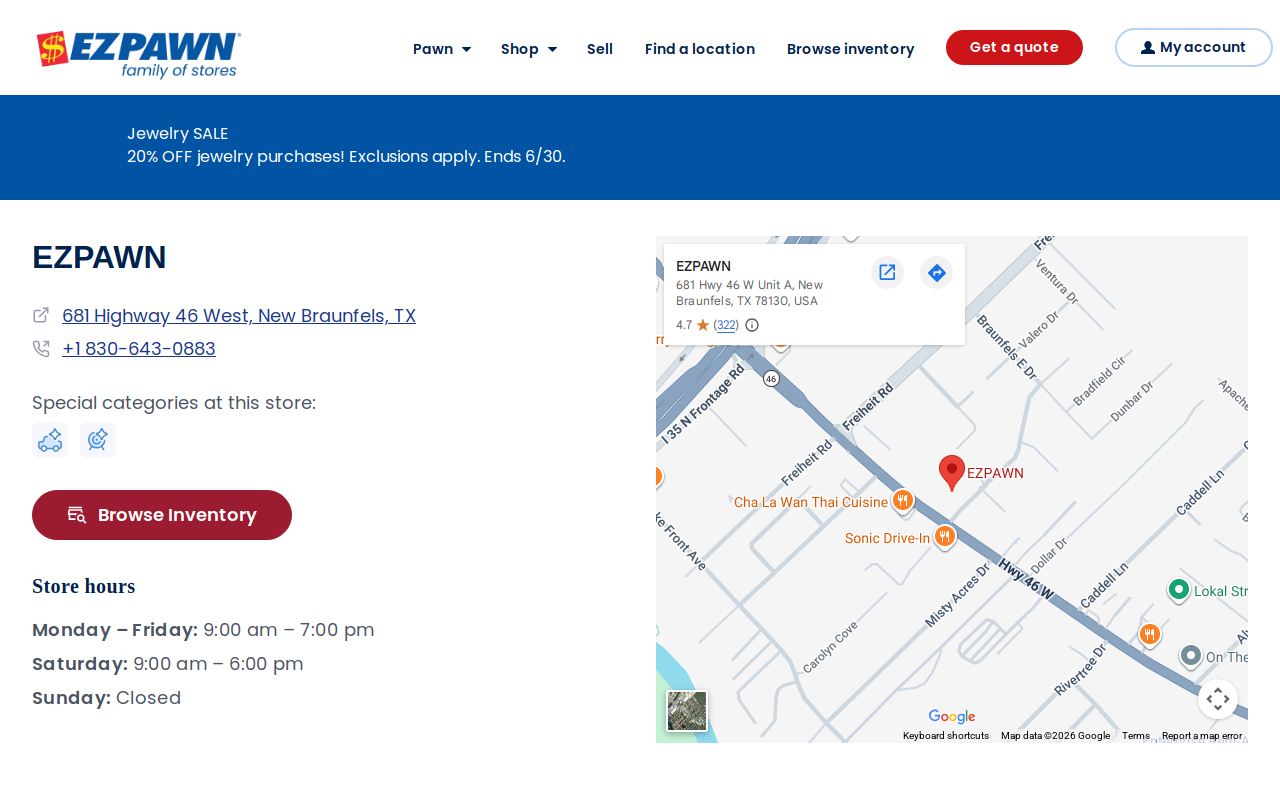Viewport: 1280px width, 800px height.
Task: Click the Get a quote button
Action: pos(1014,47)
